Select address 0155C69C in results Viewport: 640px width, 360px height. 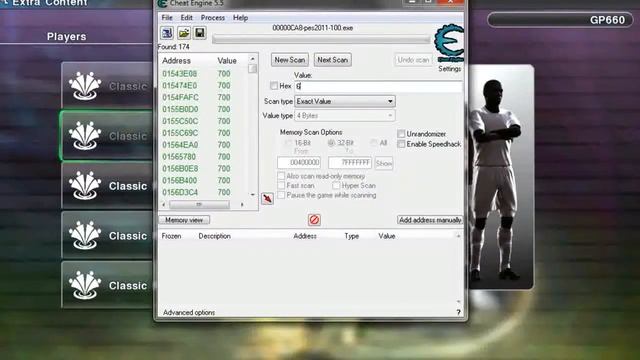[x=180, y=133]
